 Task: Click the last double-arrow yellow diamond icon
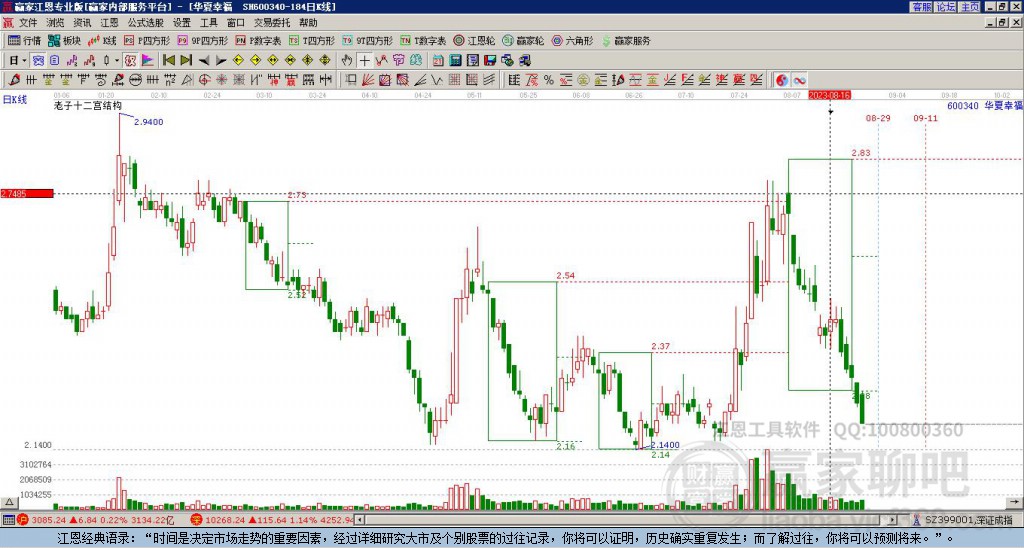point(325,61)
